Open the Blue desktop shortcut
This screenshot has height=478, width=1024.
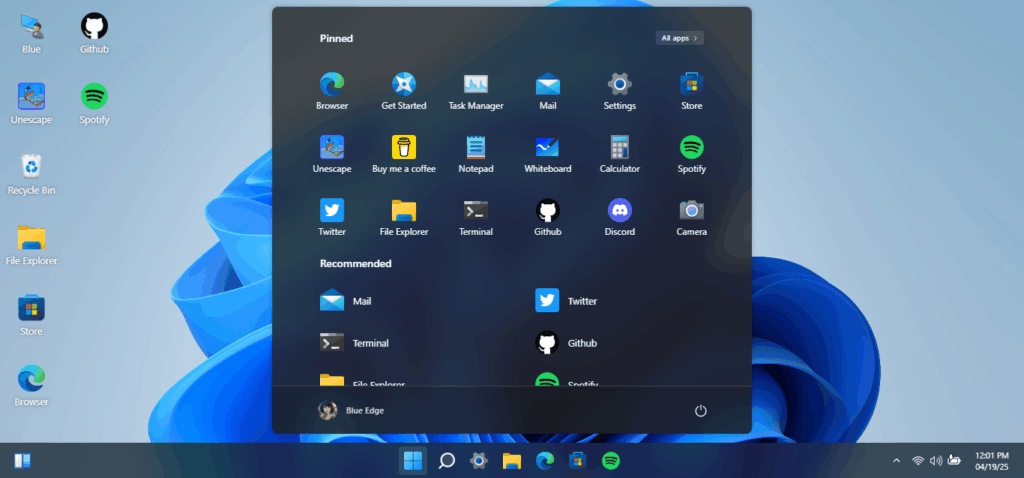pyautogui.click(x=31, y=34)
